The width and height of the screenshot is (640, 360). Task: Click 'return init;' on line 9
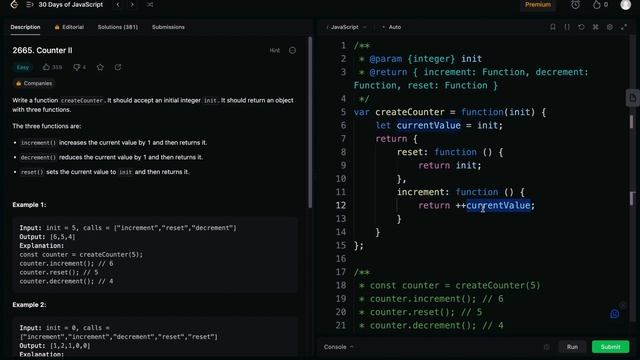450,165
